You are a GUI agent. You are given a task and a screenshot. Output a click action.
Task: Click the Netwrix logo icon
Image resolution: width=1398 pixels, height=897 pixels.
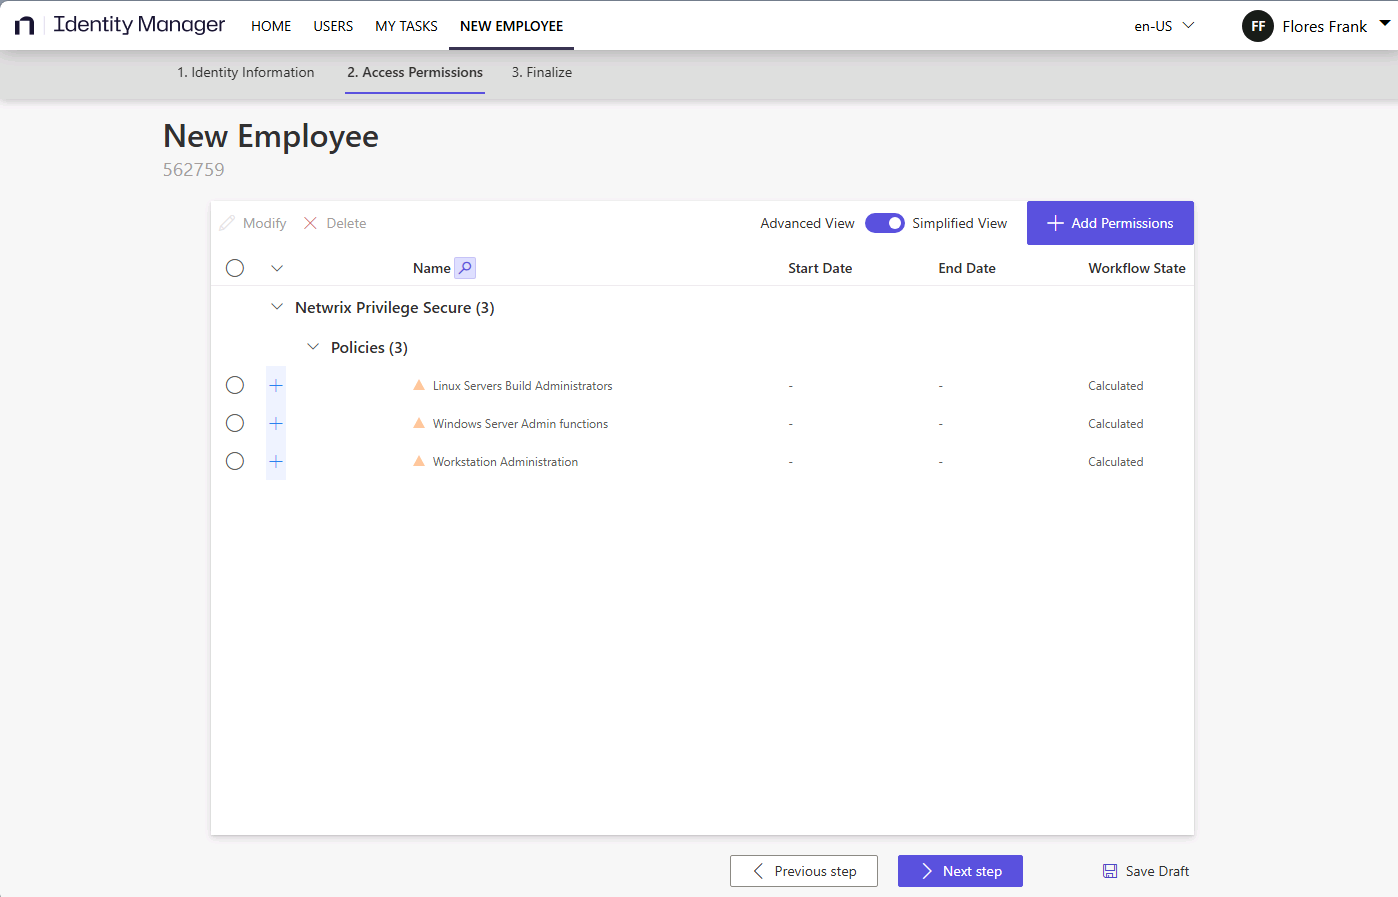(x=25, y=26)
